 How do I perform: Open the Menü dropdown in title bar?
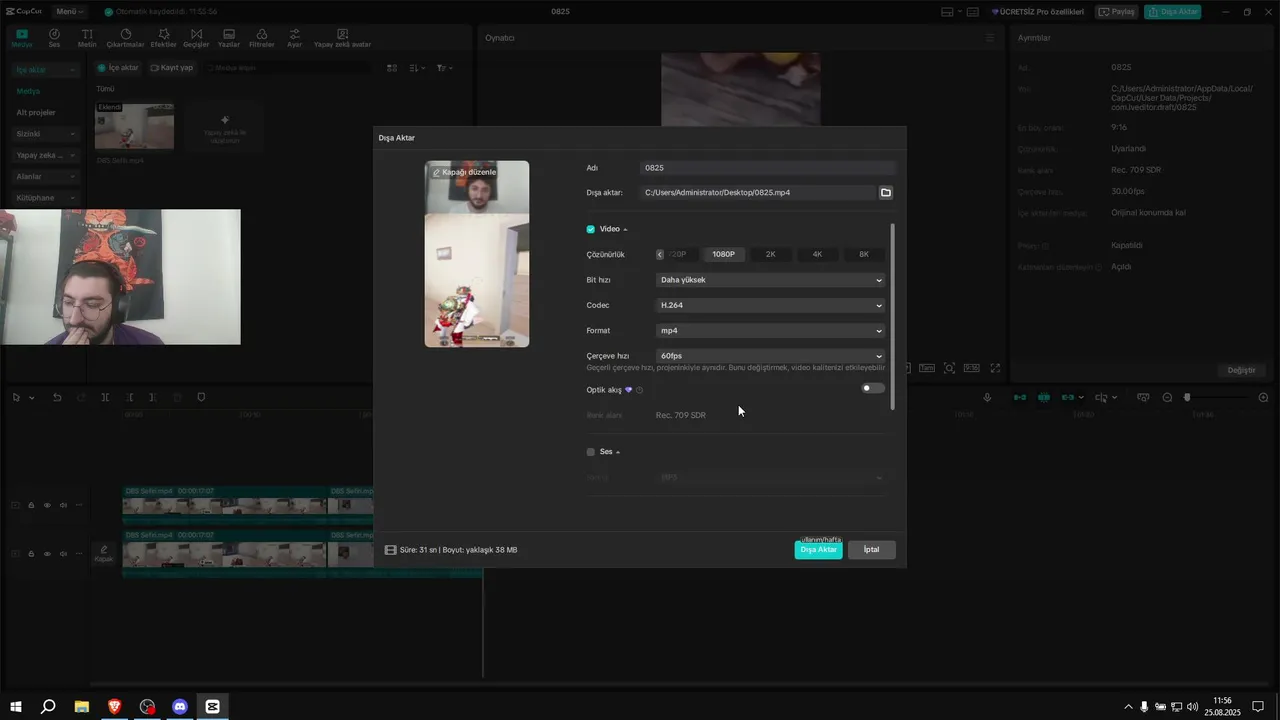(x=69, y=12)
